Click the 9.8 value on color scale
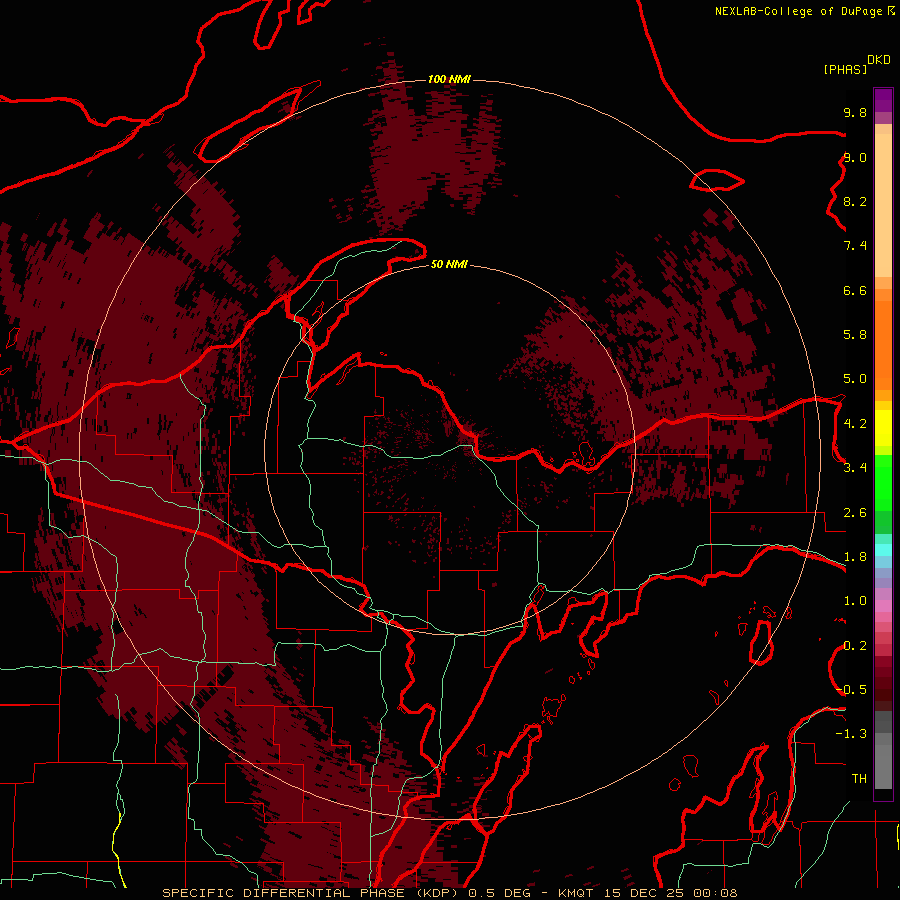This screenshot has height=900, width=900. (x=855, y=112)
